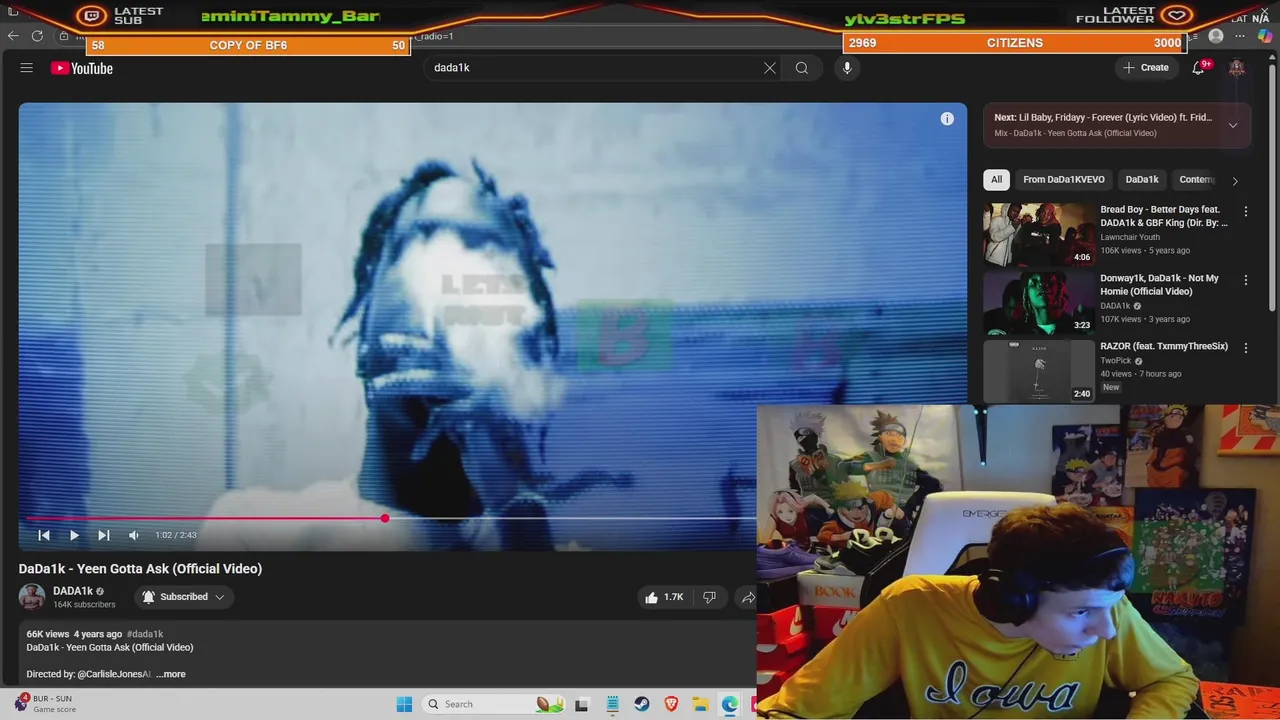Select the DaDa1k filter chip
1280x720 pixels.
[1142, 180]
